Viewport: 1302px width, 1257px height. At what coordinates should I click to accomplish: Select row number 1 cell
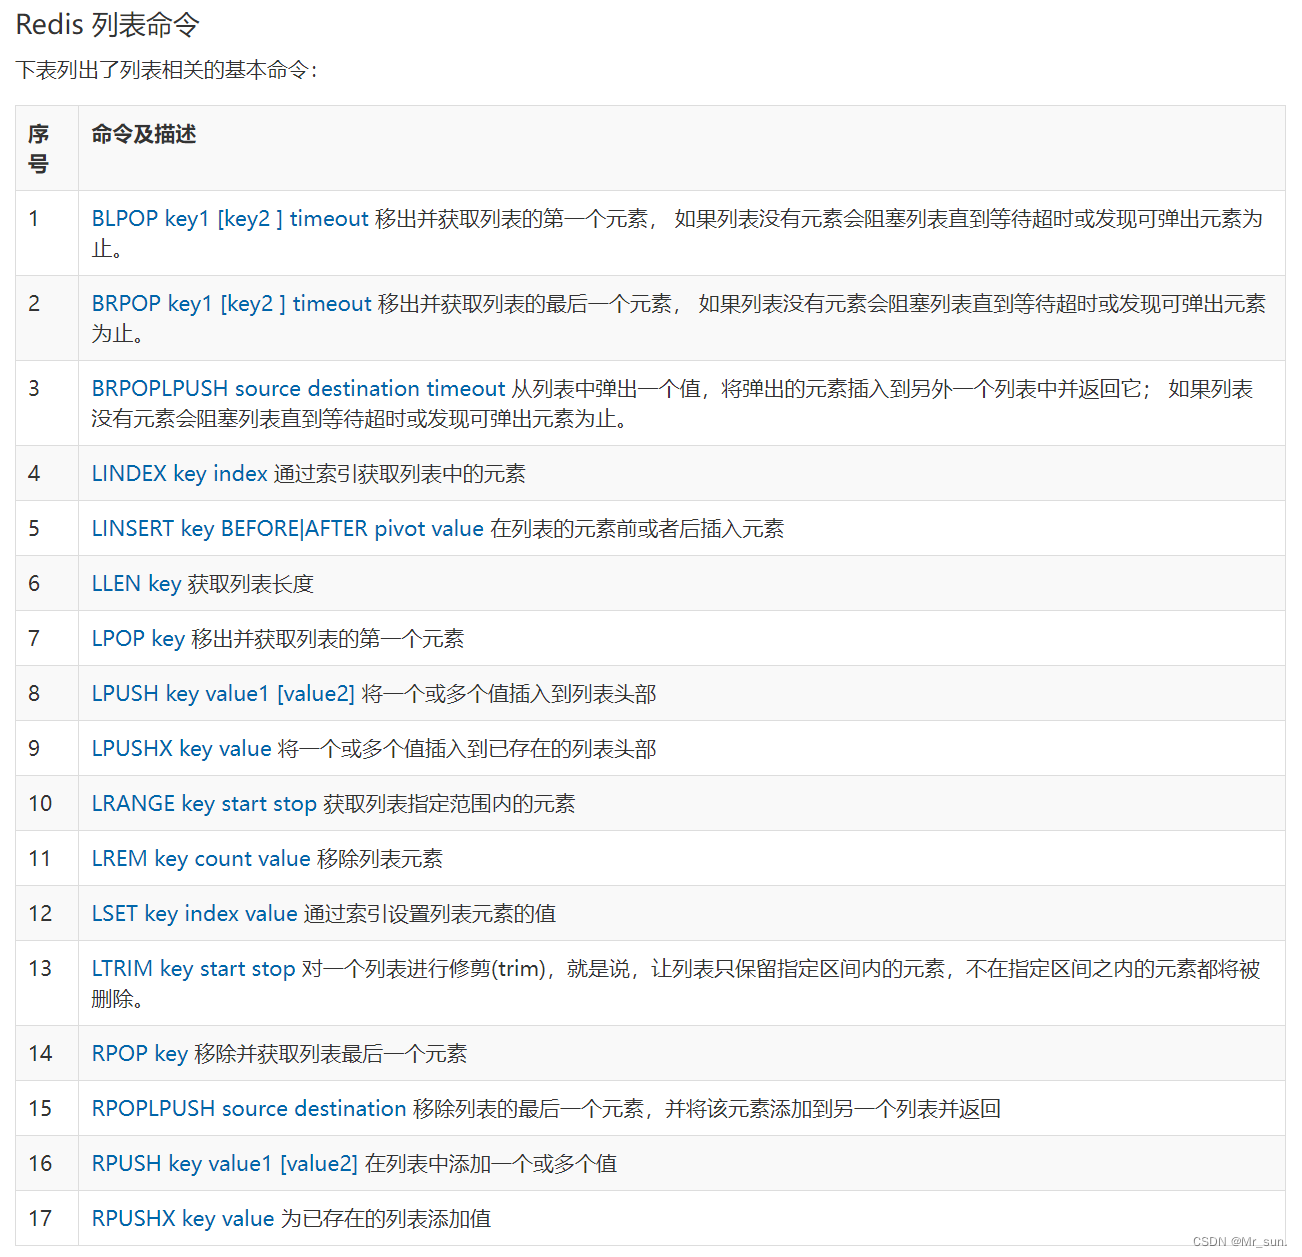tap(47, 233)
